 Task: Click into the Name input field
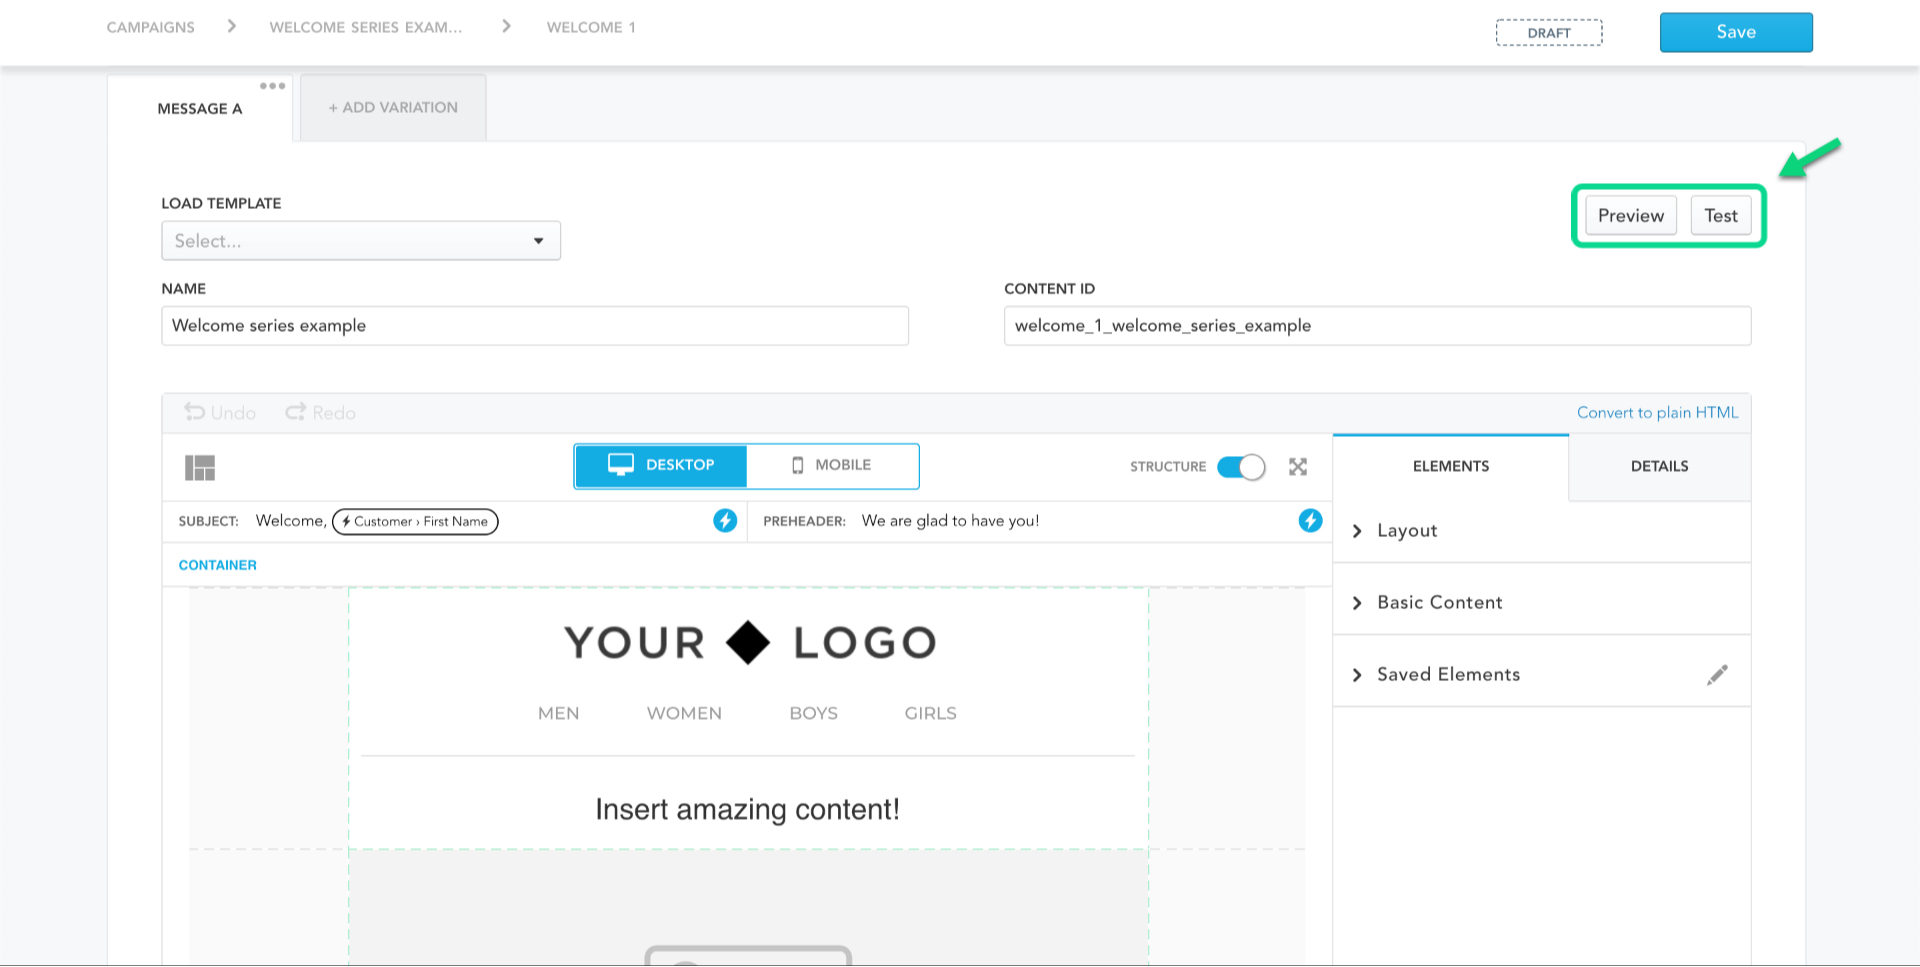tap(535, 326)
